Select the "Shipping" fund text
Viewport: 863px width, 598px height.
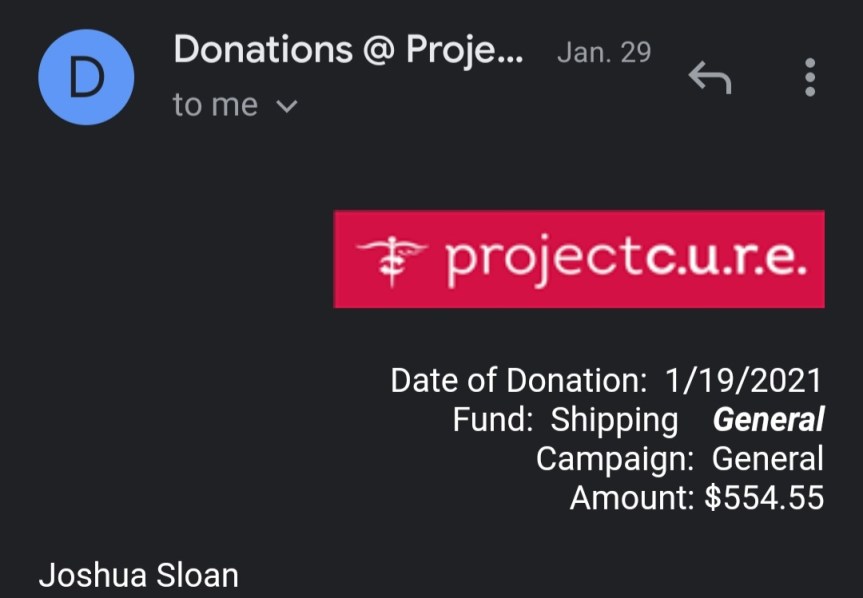pyautogui.click(x=614, y=420)
